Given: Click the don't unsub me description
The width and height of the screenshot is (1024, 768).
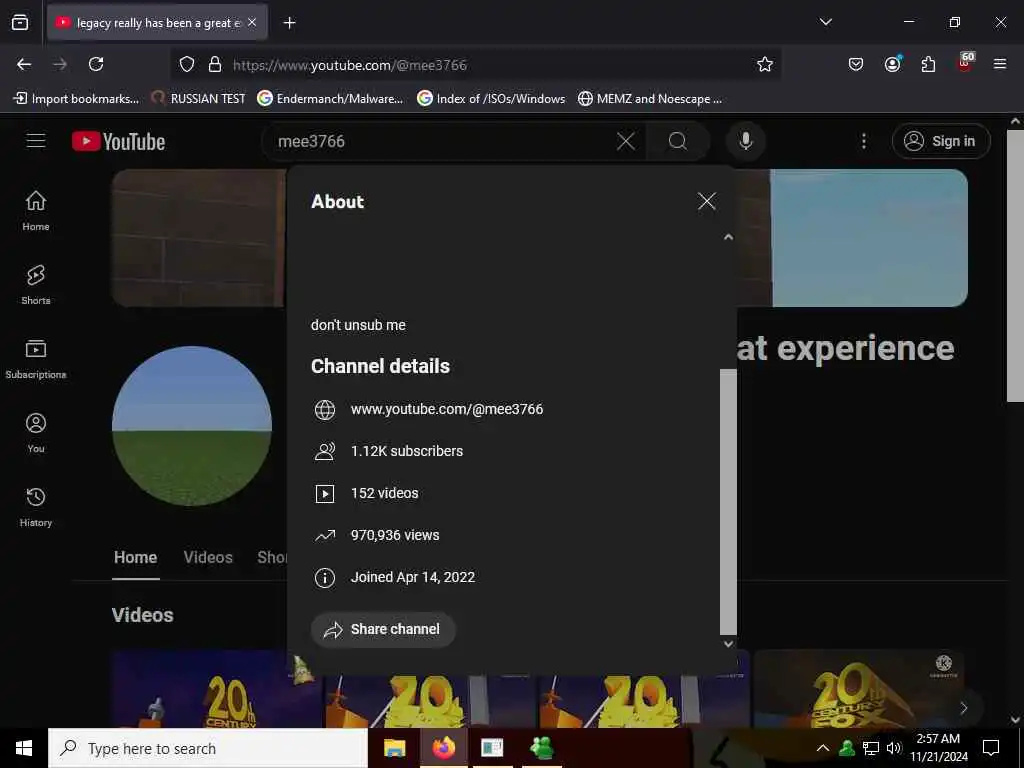Looking at the screenshot, I should [358, 325].
